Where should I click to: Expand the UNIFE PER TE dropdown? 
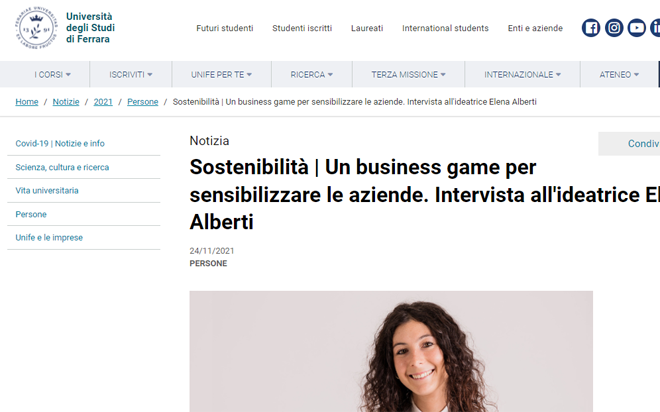pyautogui.click(x=221, y=74)
